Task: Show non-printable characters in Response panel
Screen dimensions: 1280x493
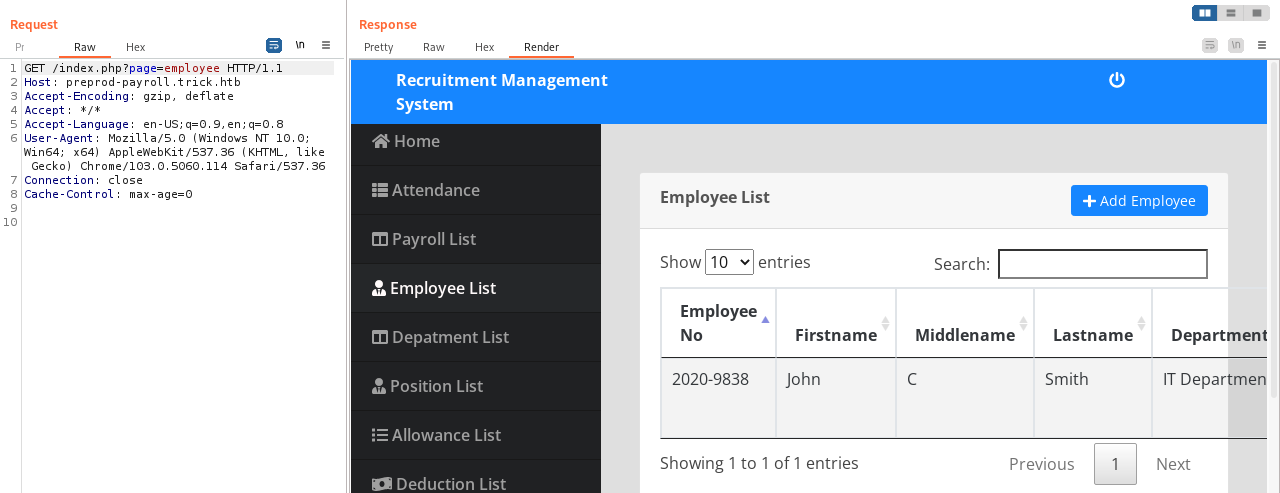Action: coord(1236,45)
